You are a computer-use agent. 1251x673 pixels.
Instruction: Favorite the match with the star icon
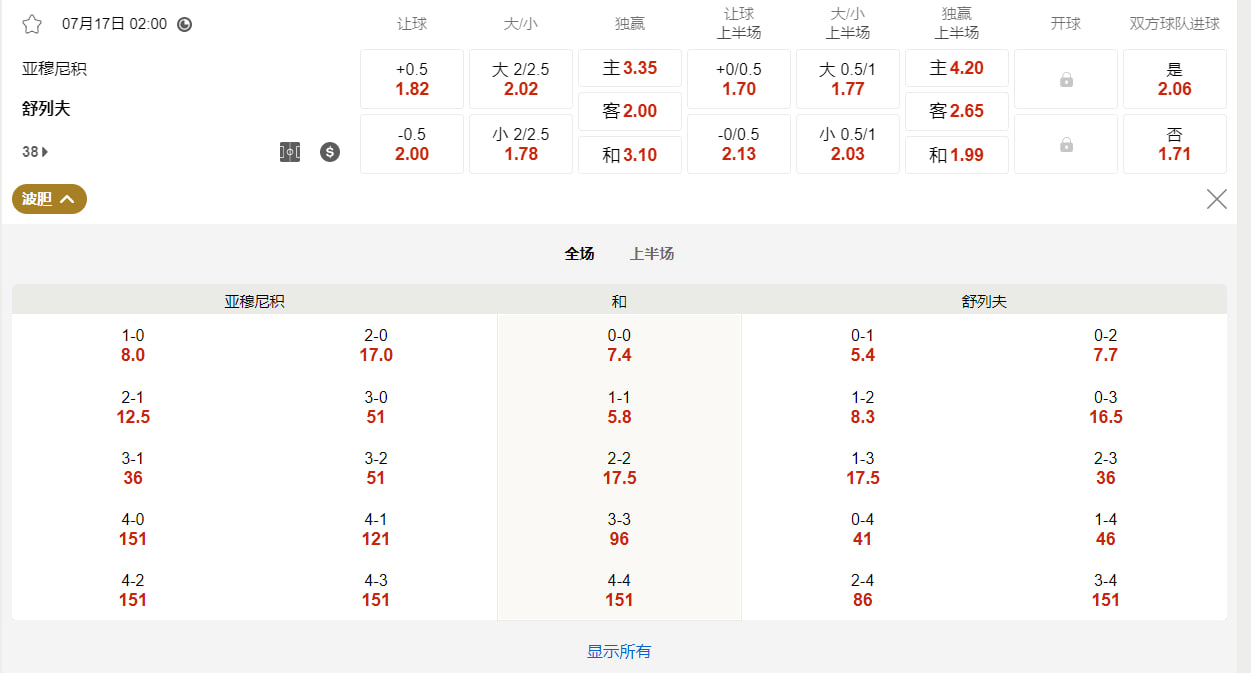[x=32, y=24]
